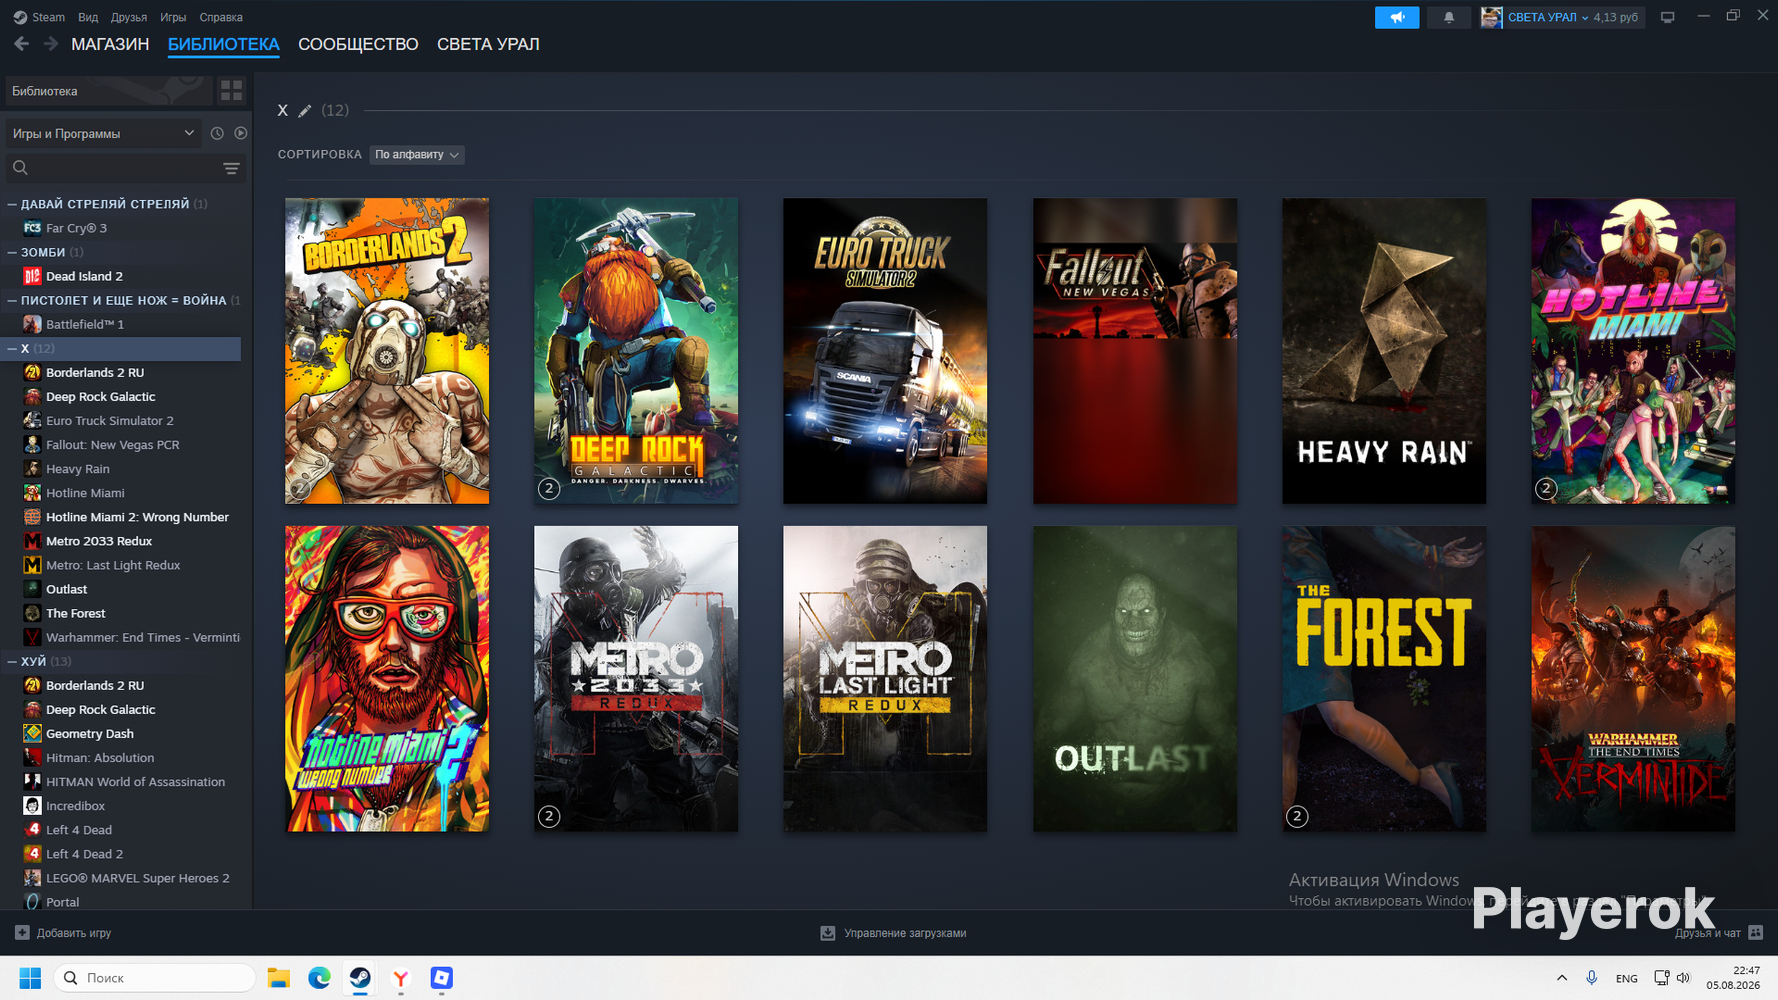Toggle the ready-to-play filter button
This screenshot has width=1778, height=1000.
[241, 133]
